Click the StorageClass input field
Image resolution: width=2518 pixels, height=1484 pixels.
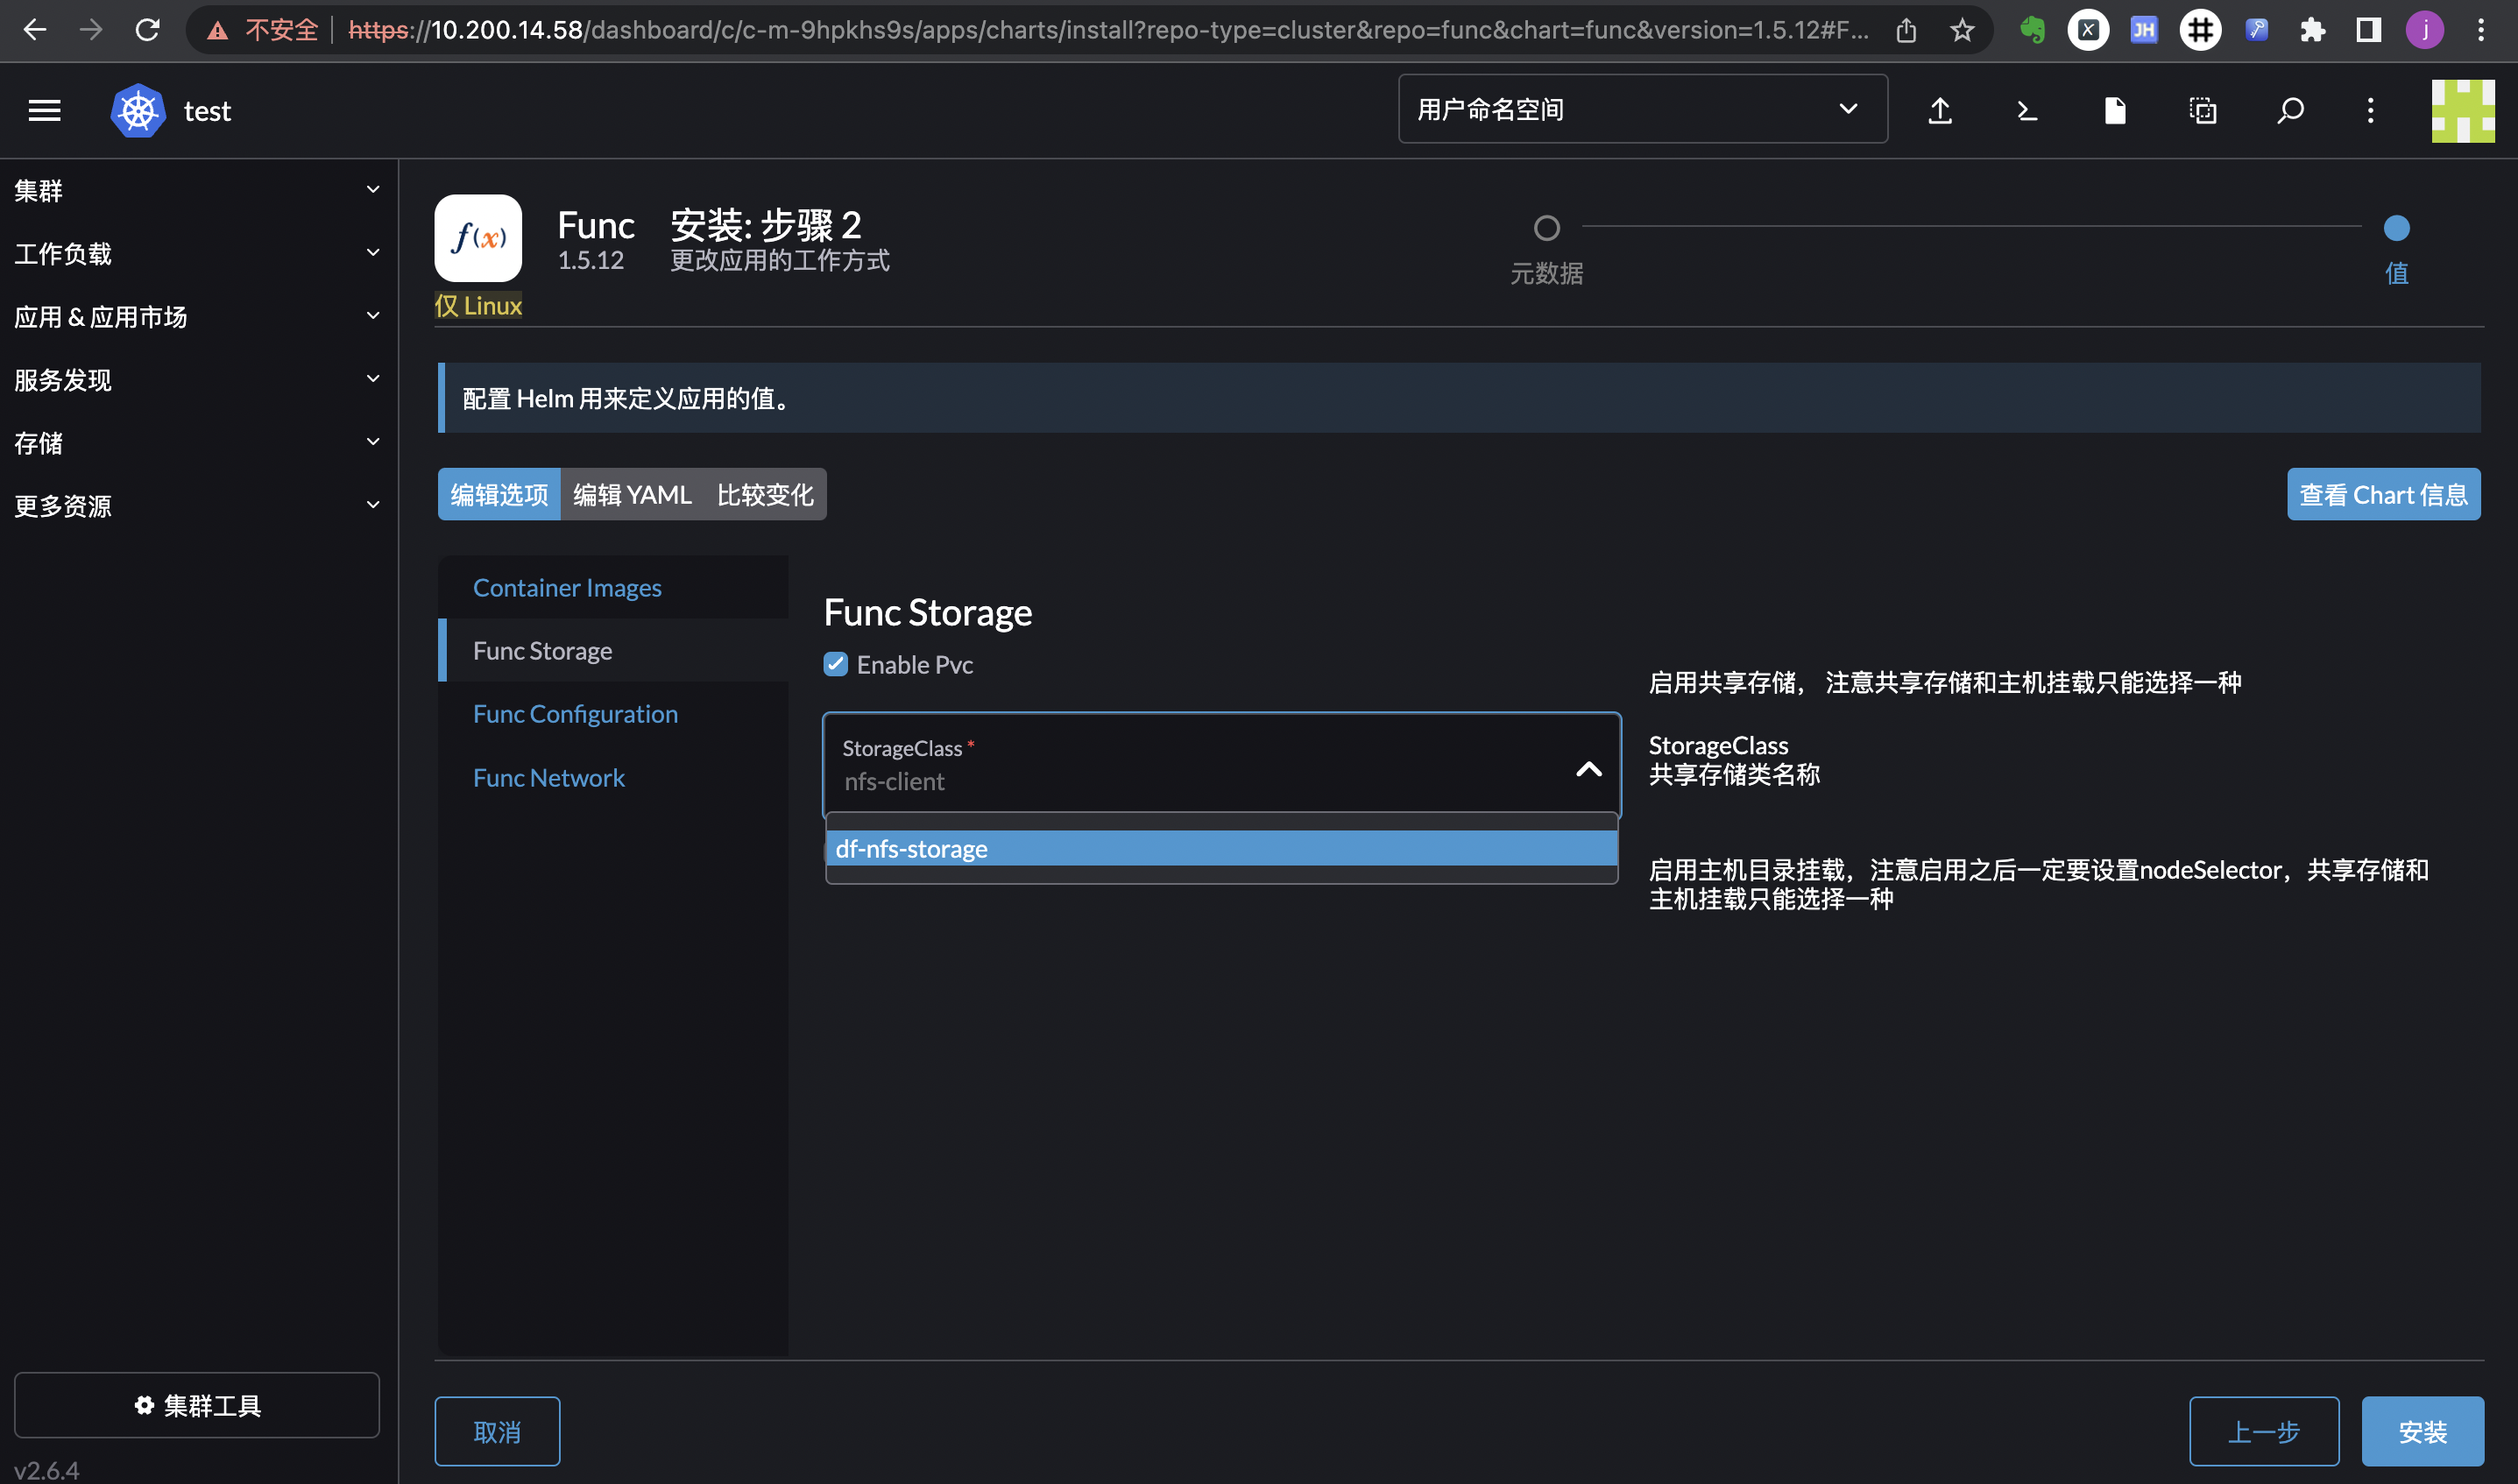pos(1222,765)
